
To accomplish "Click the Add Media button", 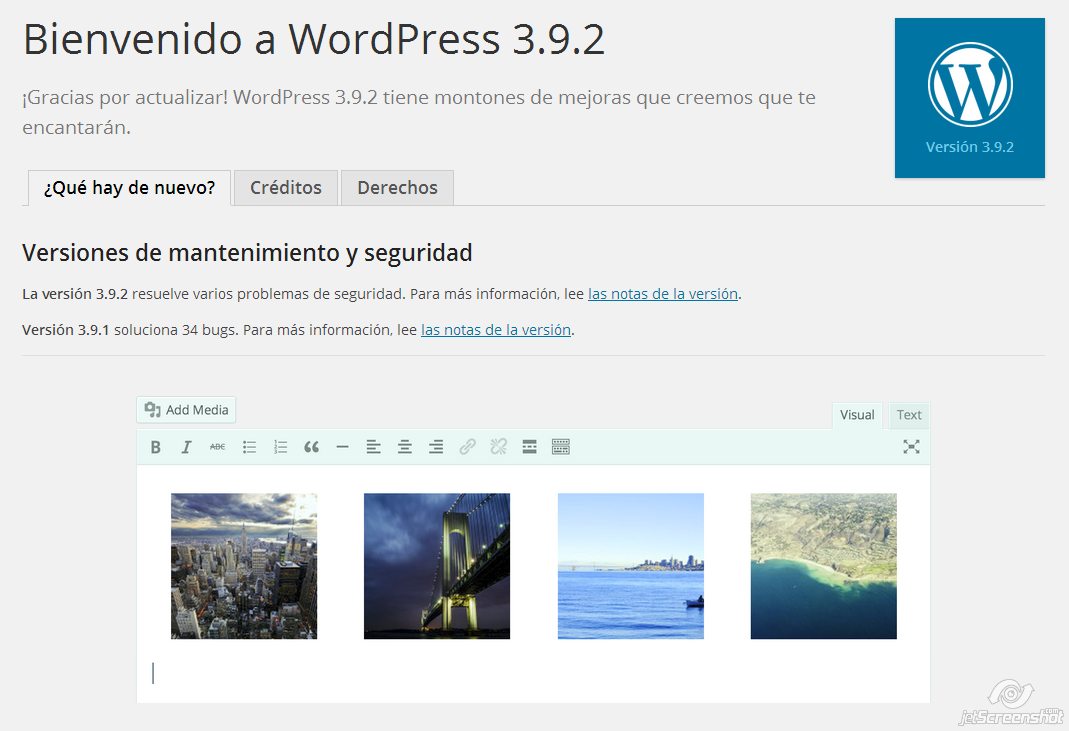I will click(x=186, y=410).
